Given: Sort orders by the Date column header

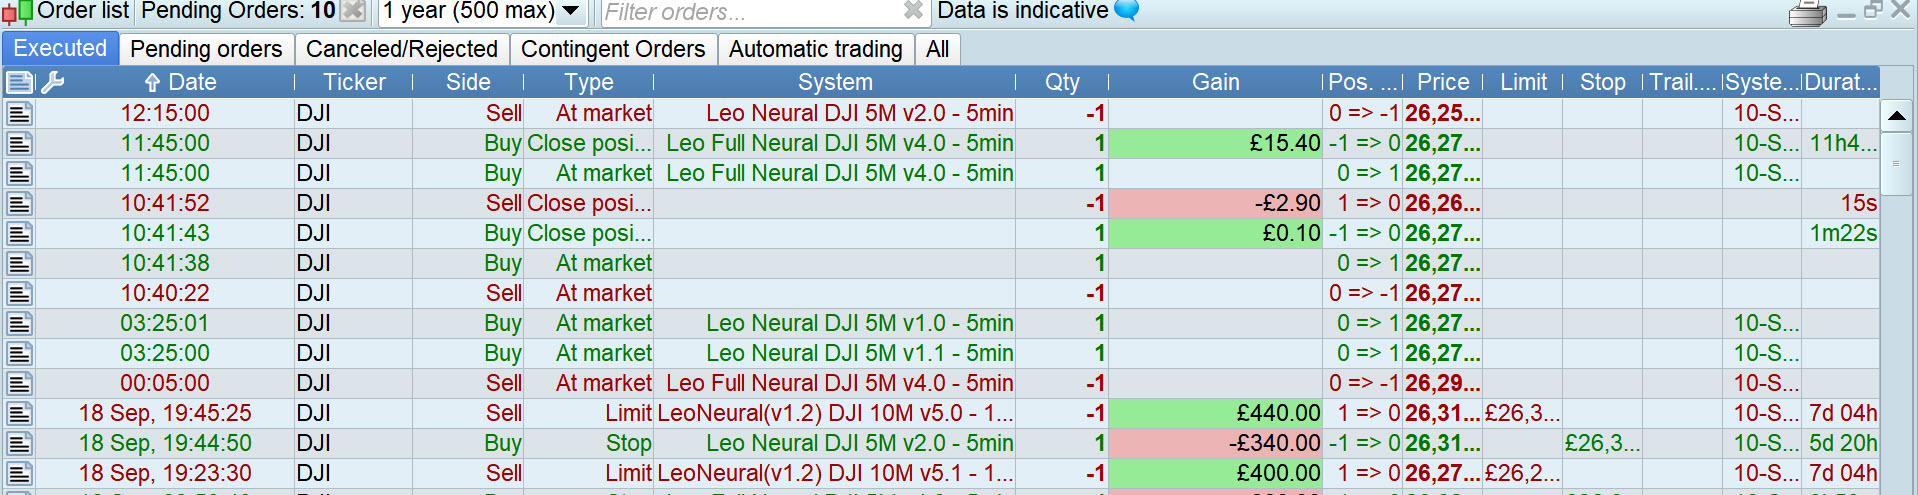Looking at the screenshot, I should (x=180, y=82).
